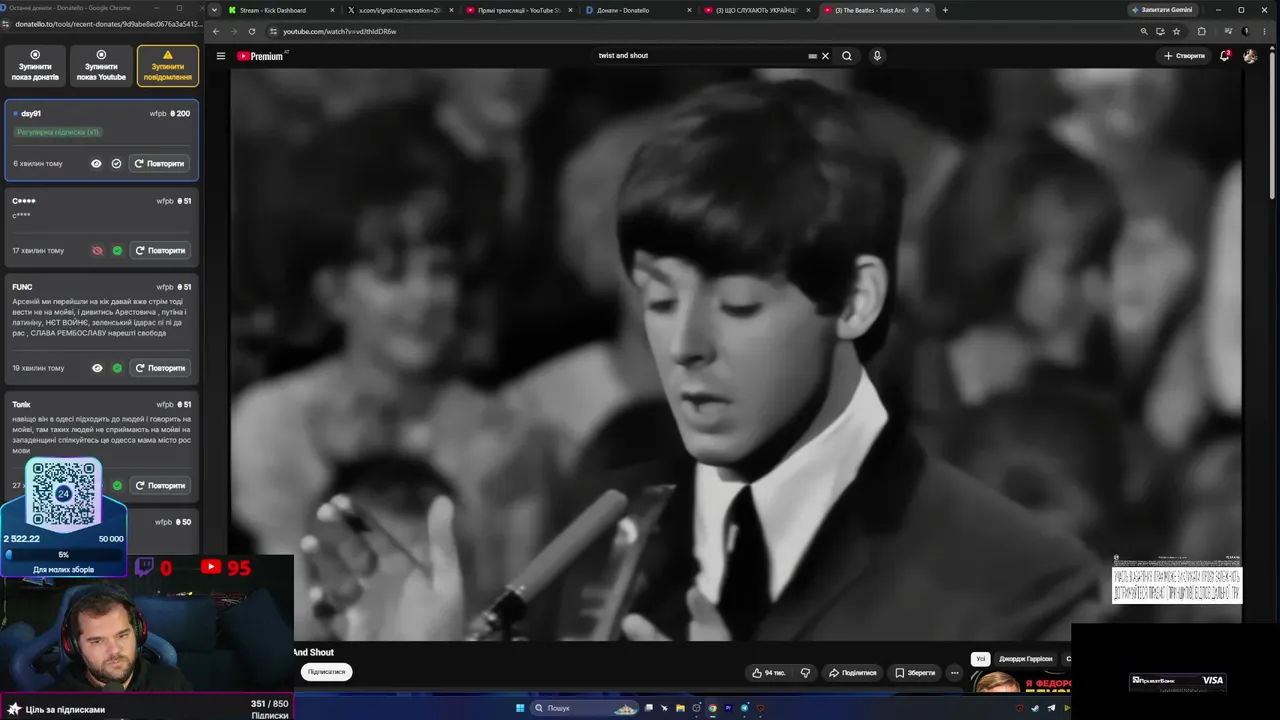
Task: Save the video with Зберегти
Action: tap(916, 673)
